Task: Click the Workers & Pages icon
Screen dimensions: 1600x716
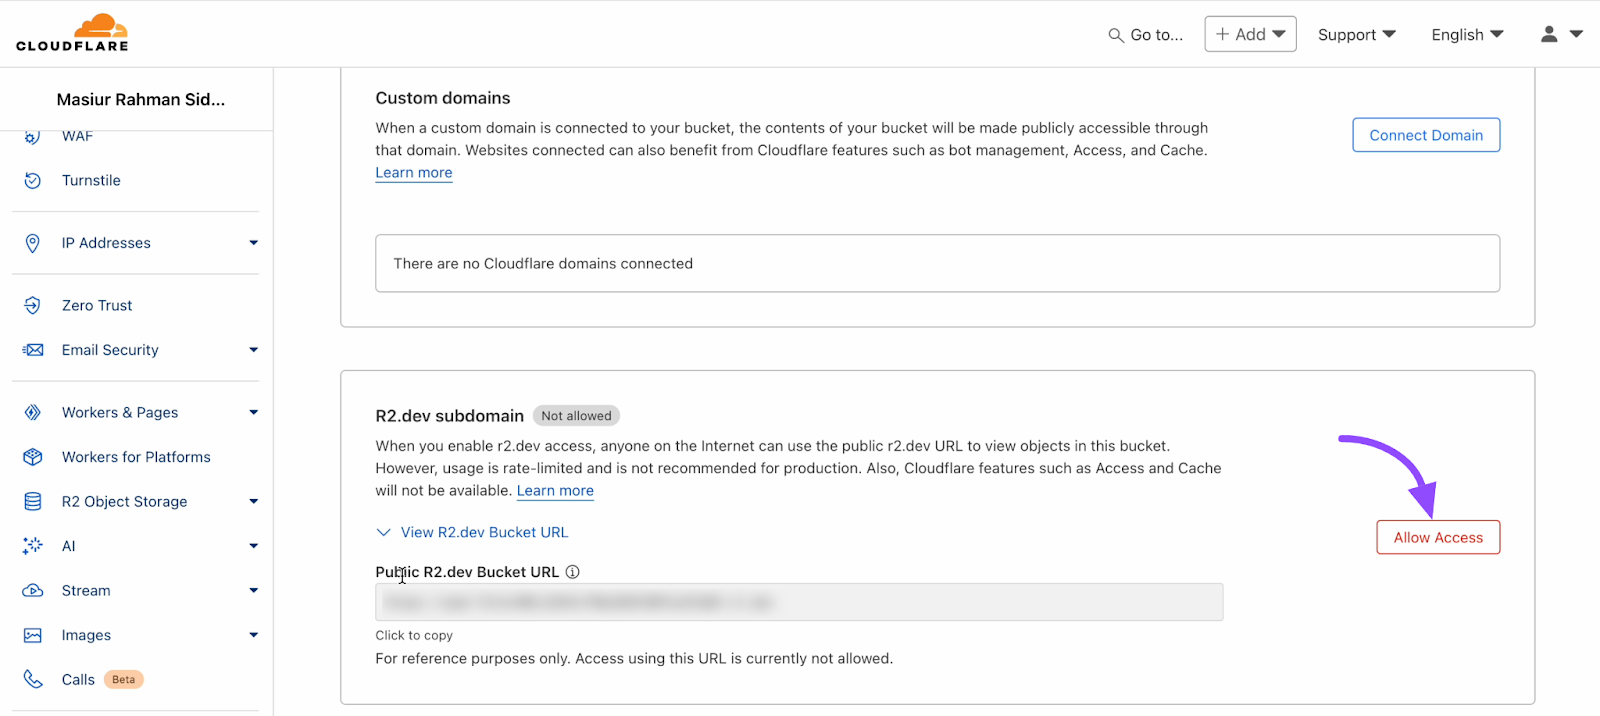Action: click(x=33, y=412)
